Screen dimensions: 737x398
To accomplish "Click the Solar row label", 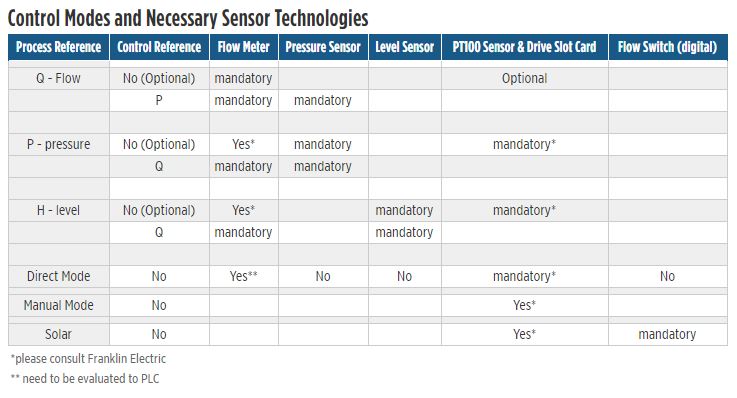I will click(58, 334).
